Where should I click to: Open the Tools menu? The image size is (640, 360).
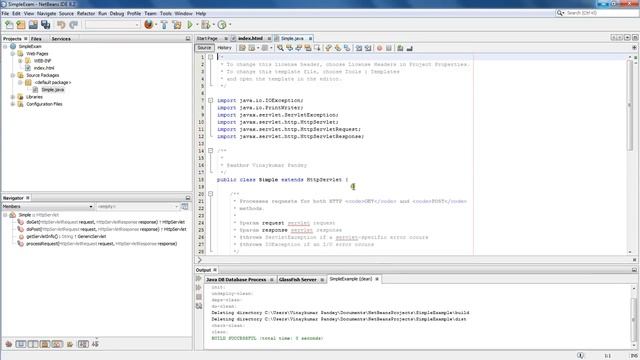point(166,13)
